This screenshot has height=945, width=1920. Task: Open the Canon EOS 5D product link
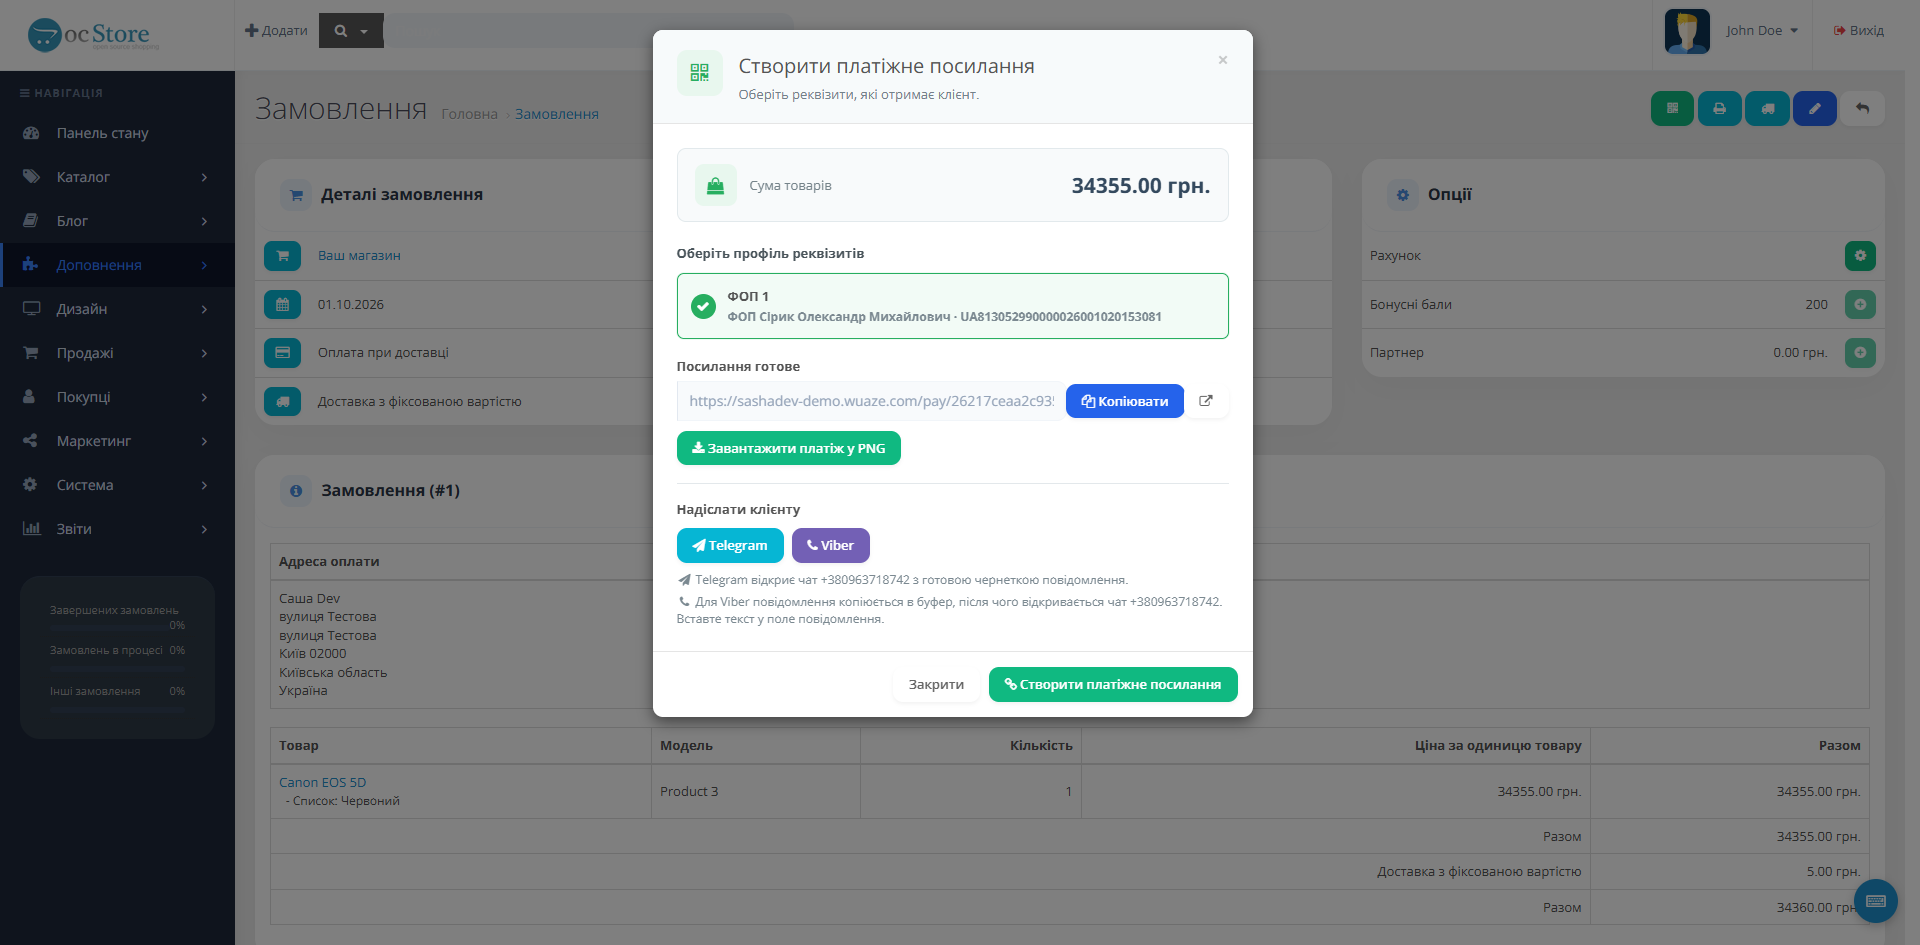click(x=322, y=783)
